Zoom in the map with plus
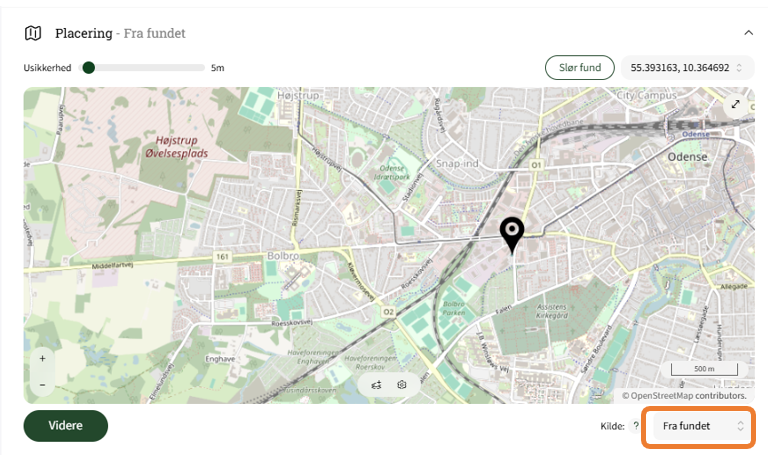Viewport: 769px width, 459px height. (x=43, y=358)
